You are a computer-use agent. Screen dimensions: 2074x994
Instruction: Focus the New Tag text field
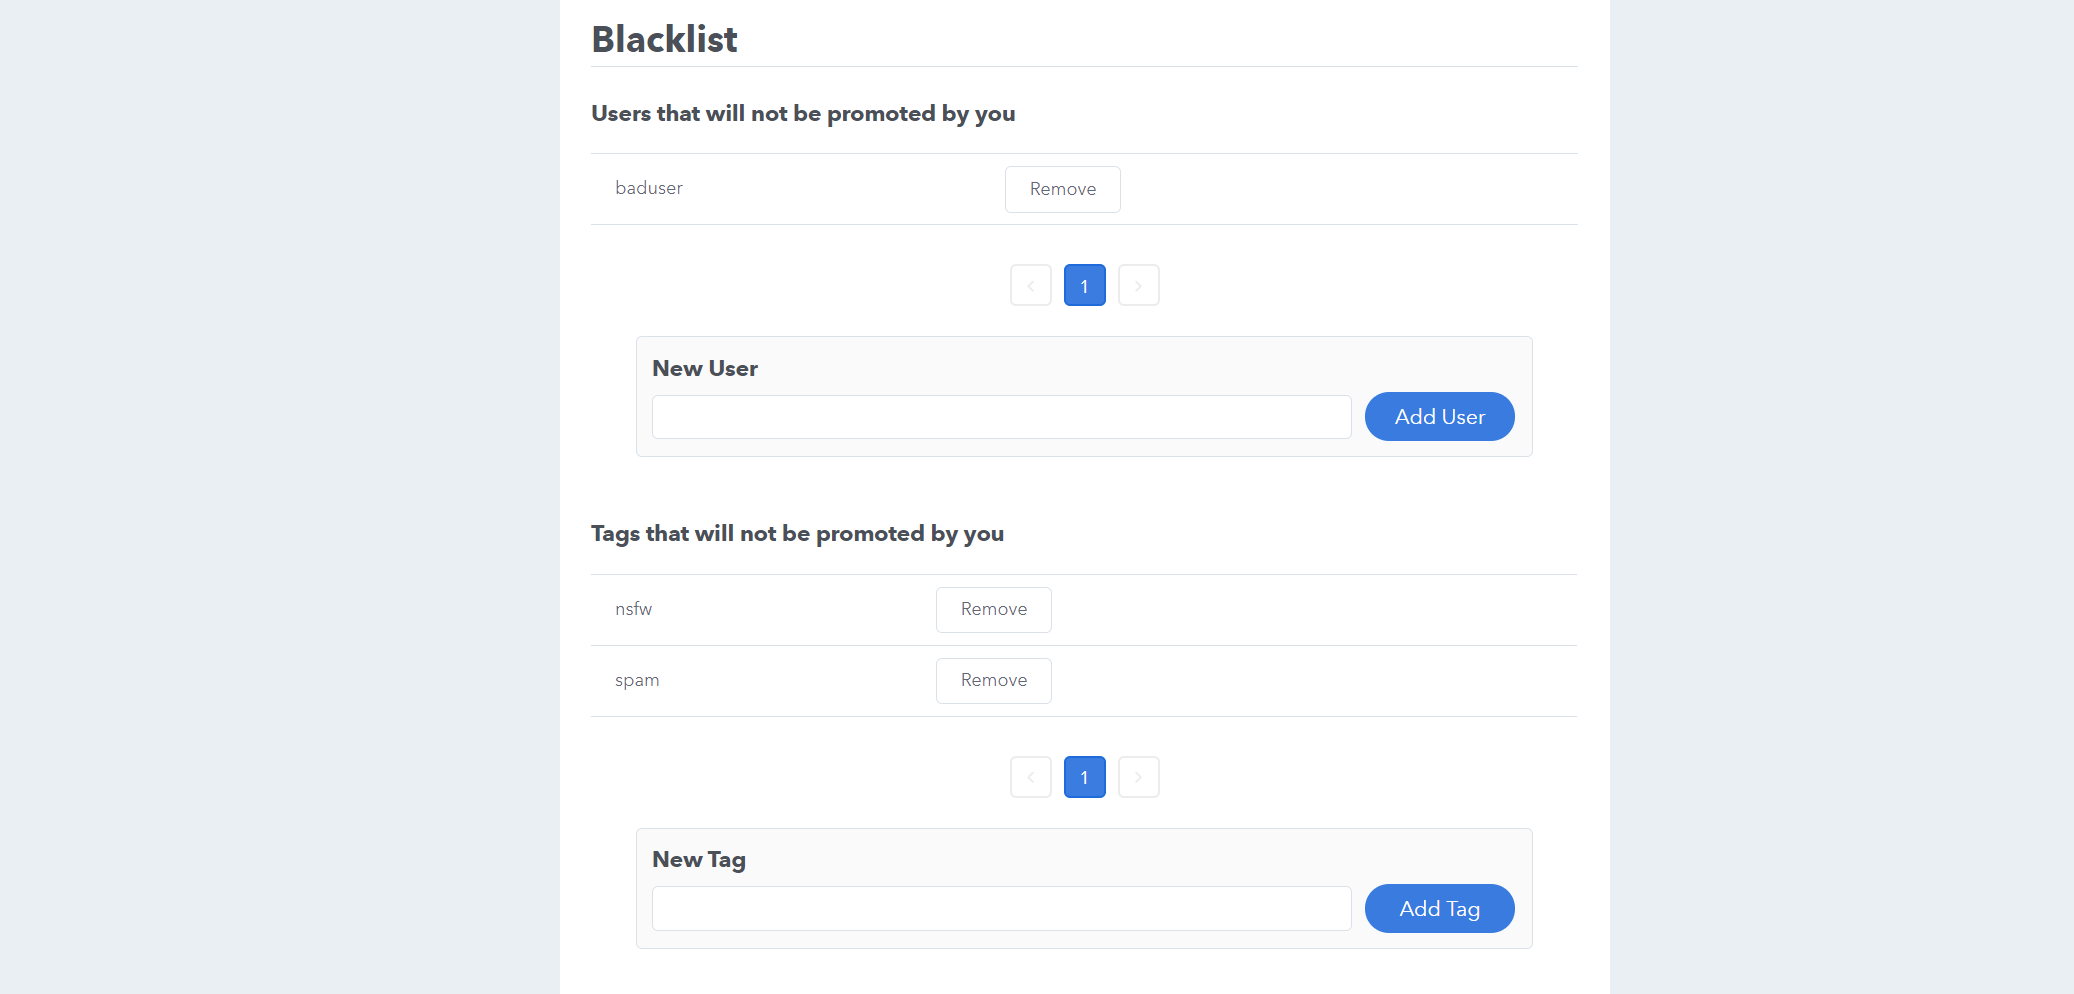(x=1001, y=909)
